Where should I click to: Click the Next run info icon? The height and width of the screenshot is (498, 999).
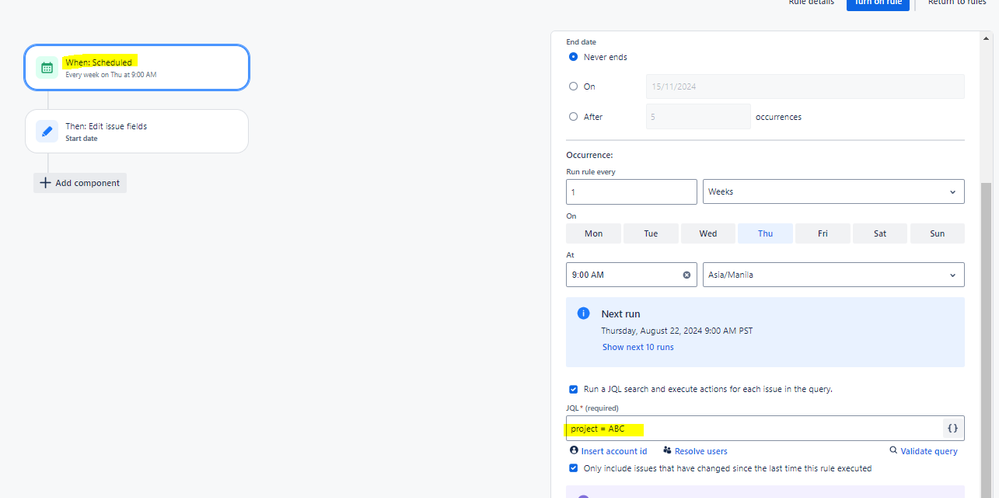point(583,313)
